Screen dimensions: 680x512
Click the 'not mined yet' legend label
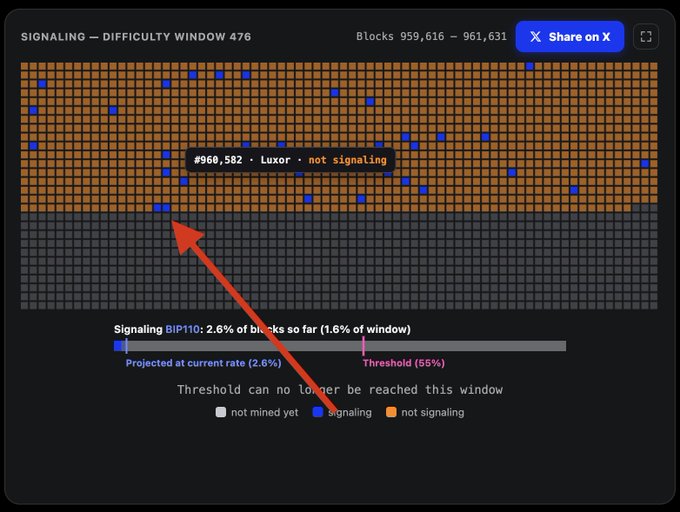point(265,412)
